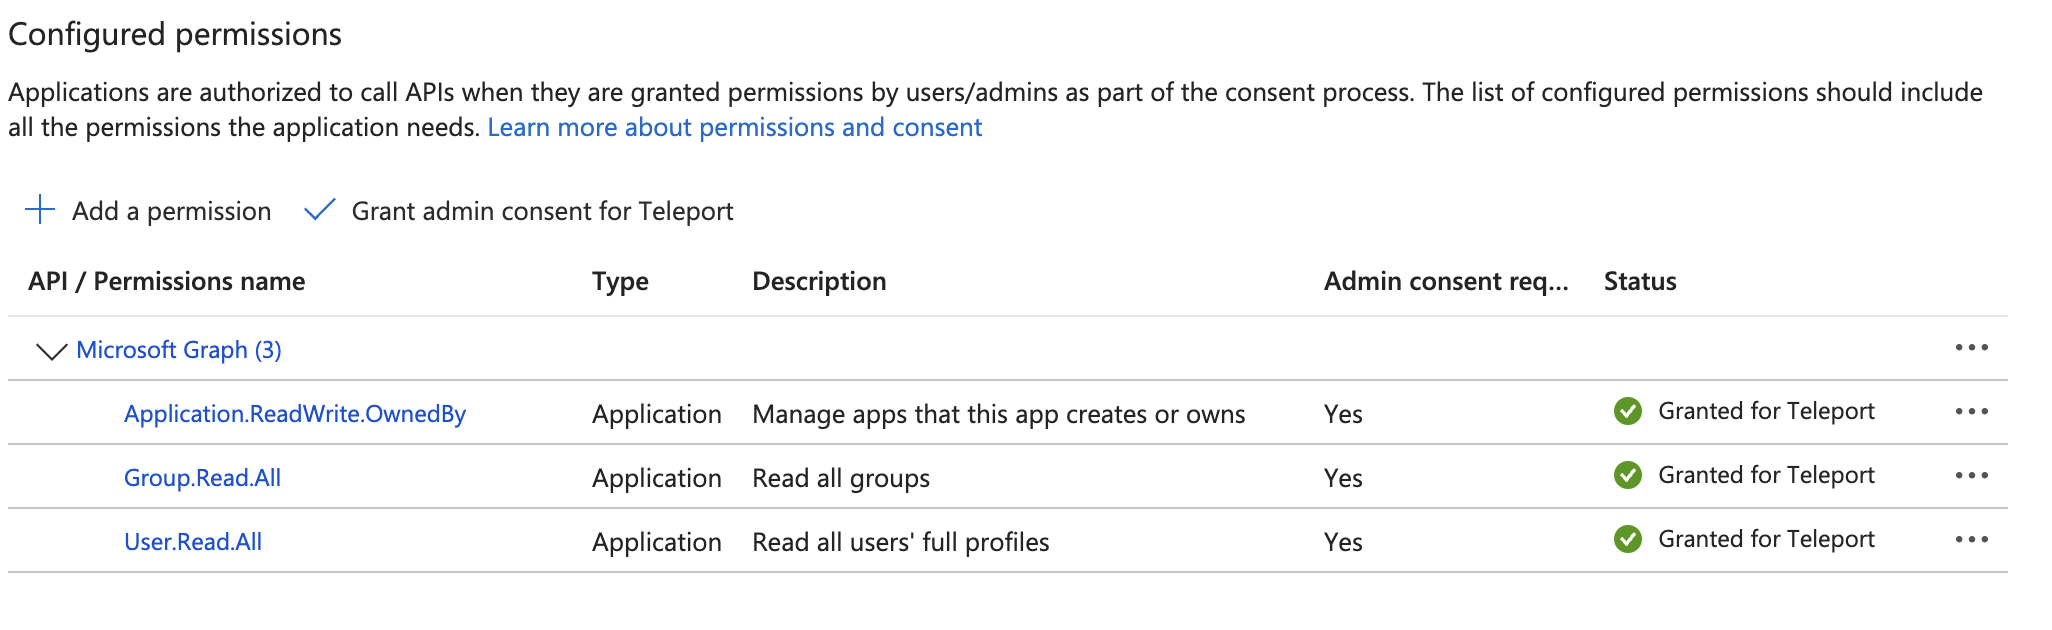2052x630 pixels.
Task: Click green granted status icon for User.Read.All
Action: 1628,539
